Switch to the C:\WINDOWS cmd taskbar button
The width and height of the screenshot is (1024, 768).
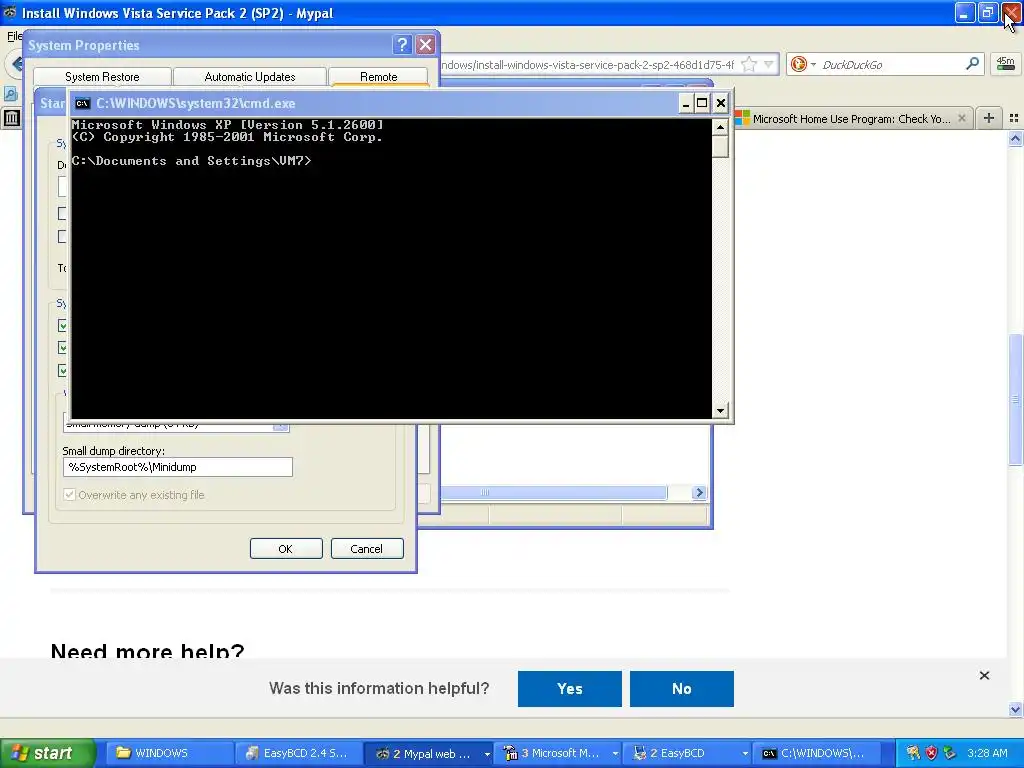coord(817,753)
